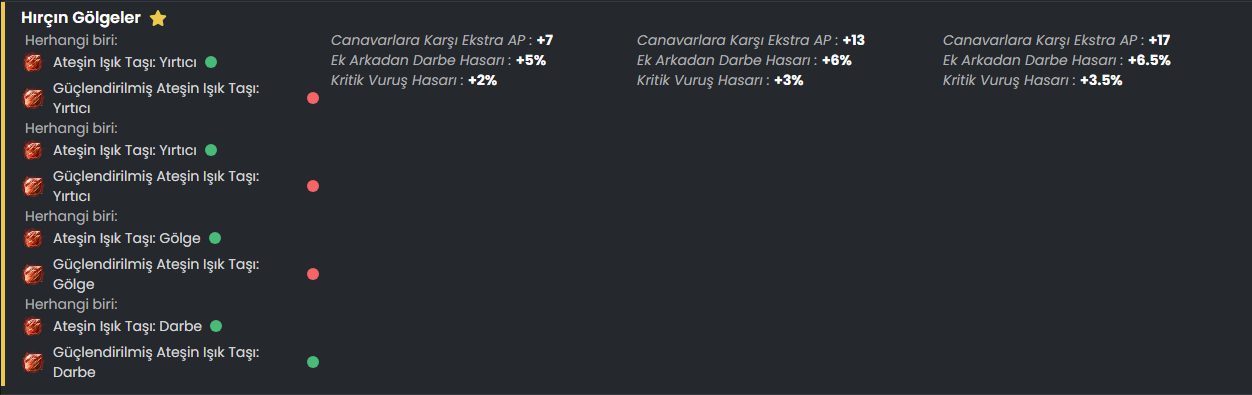The height and width of the screenshot is (395, 1252).
Task: Select the Canavarlara Karşı Ekstra AP +17 line
Action: (1056, 40)
